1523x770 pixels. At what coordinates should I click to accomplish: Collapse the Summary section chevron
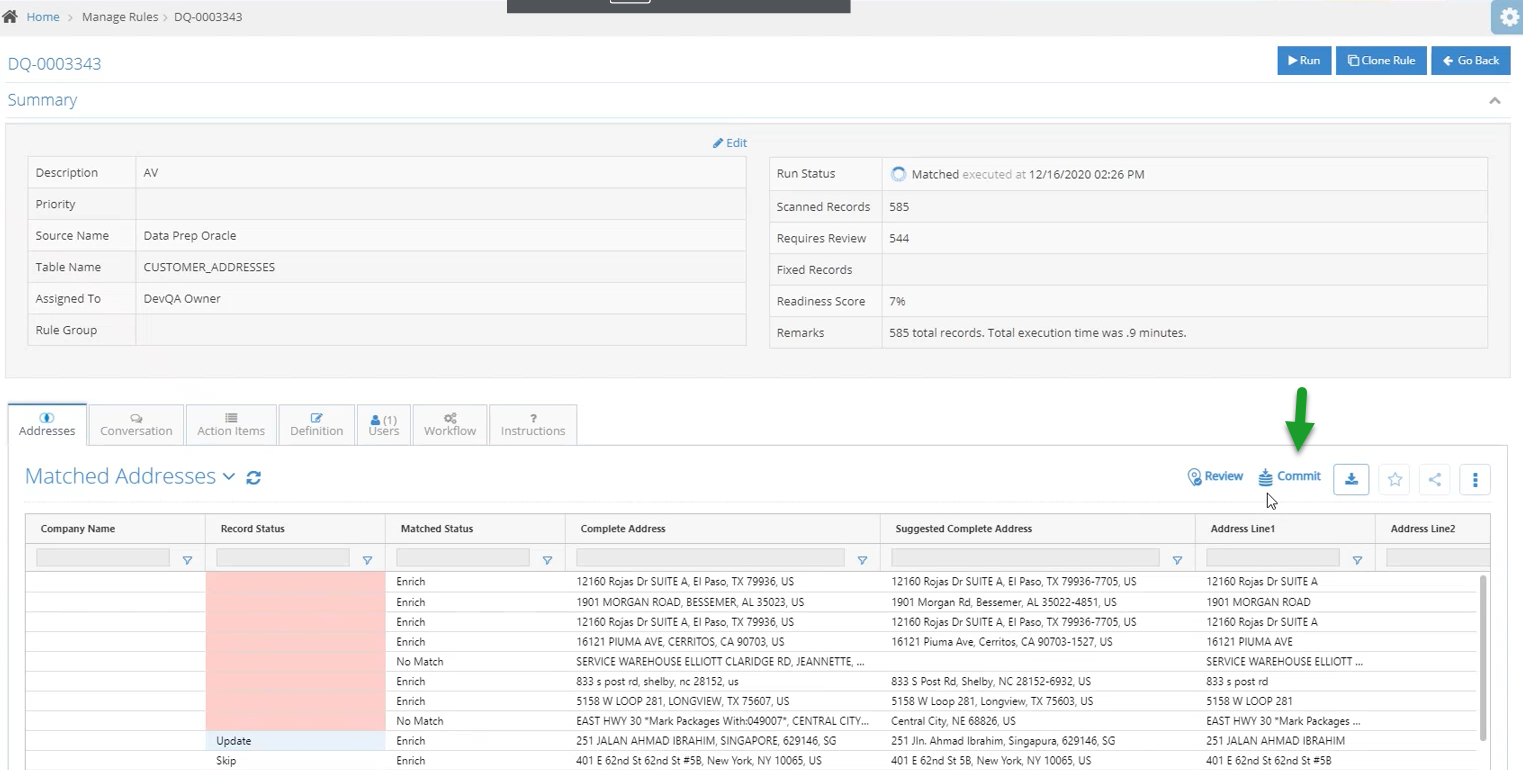(1495, 101)
